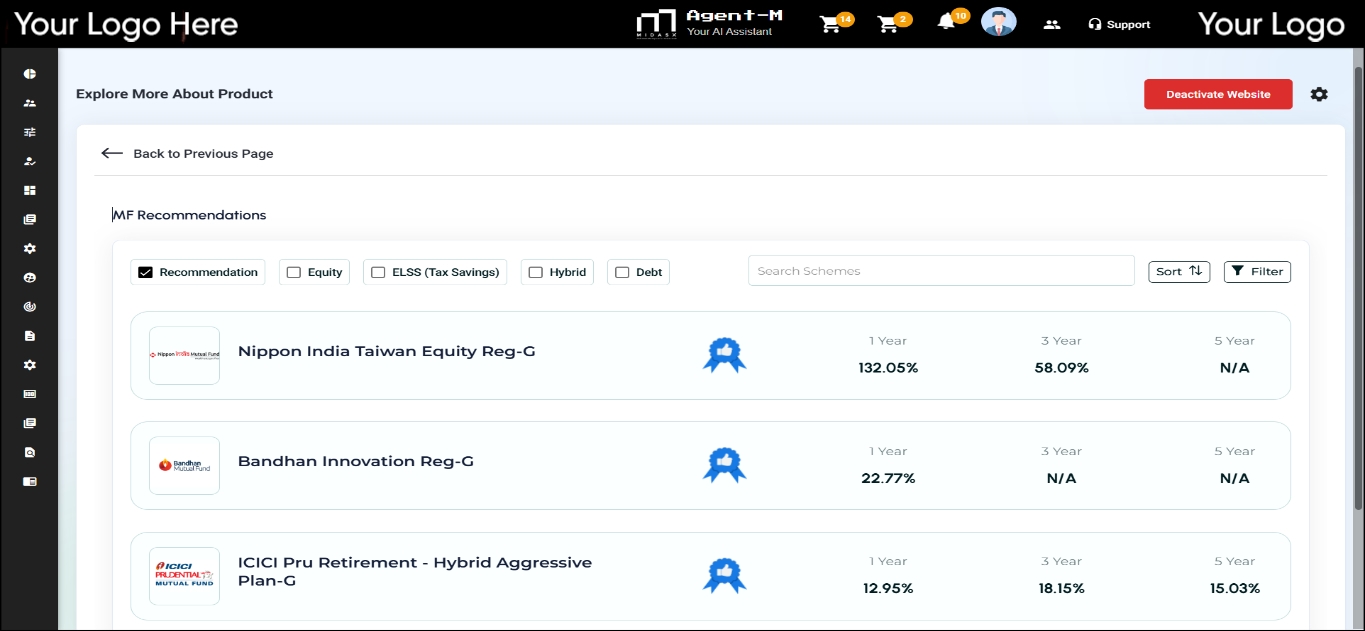Open Nippon India Taiwan Equity Reg-G
Screen dimensions: 1365x631
point(386,351)
